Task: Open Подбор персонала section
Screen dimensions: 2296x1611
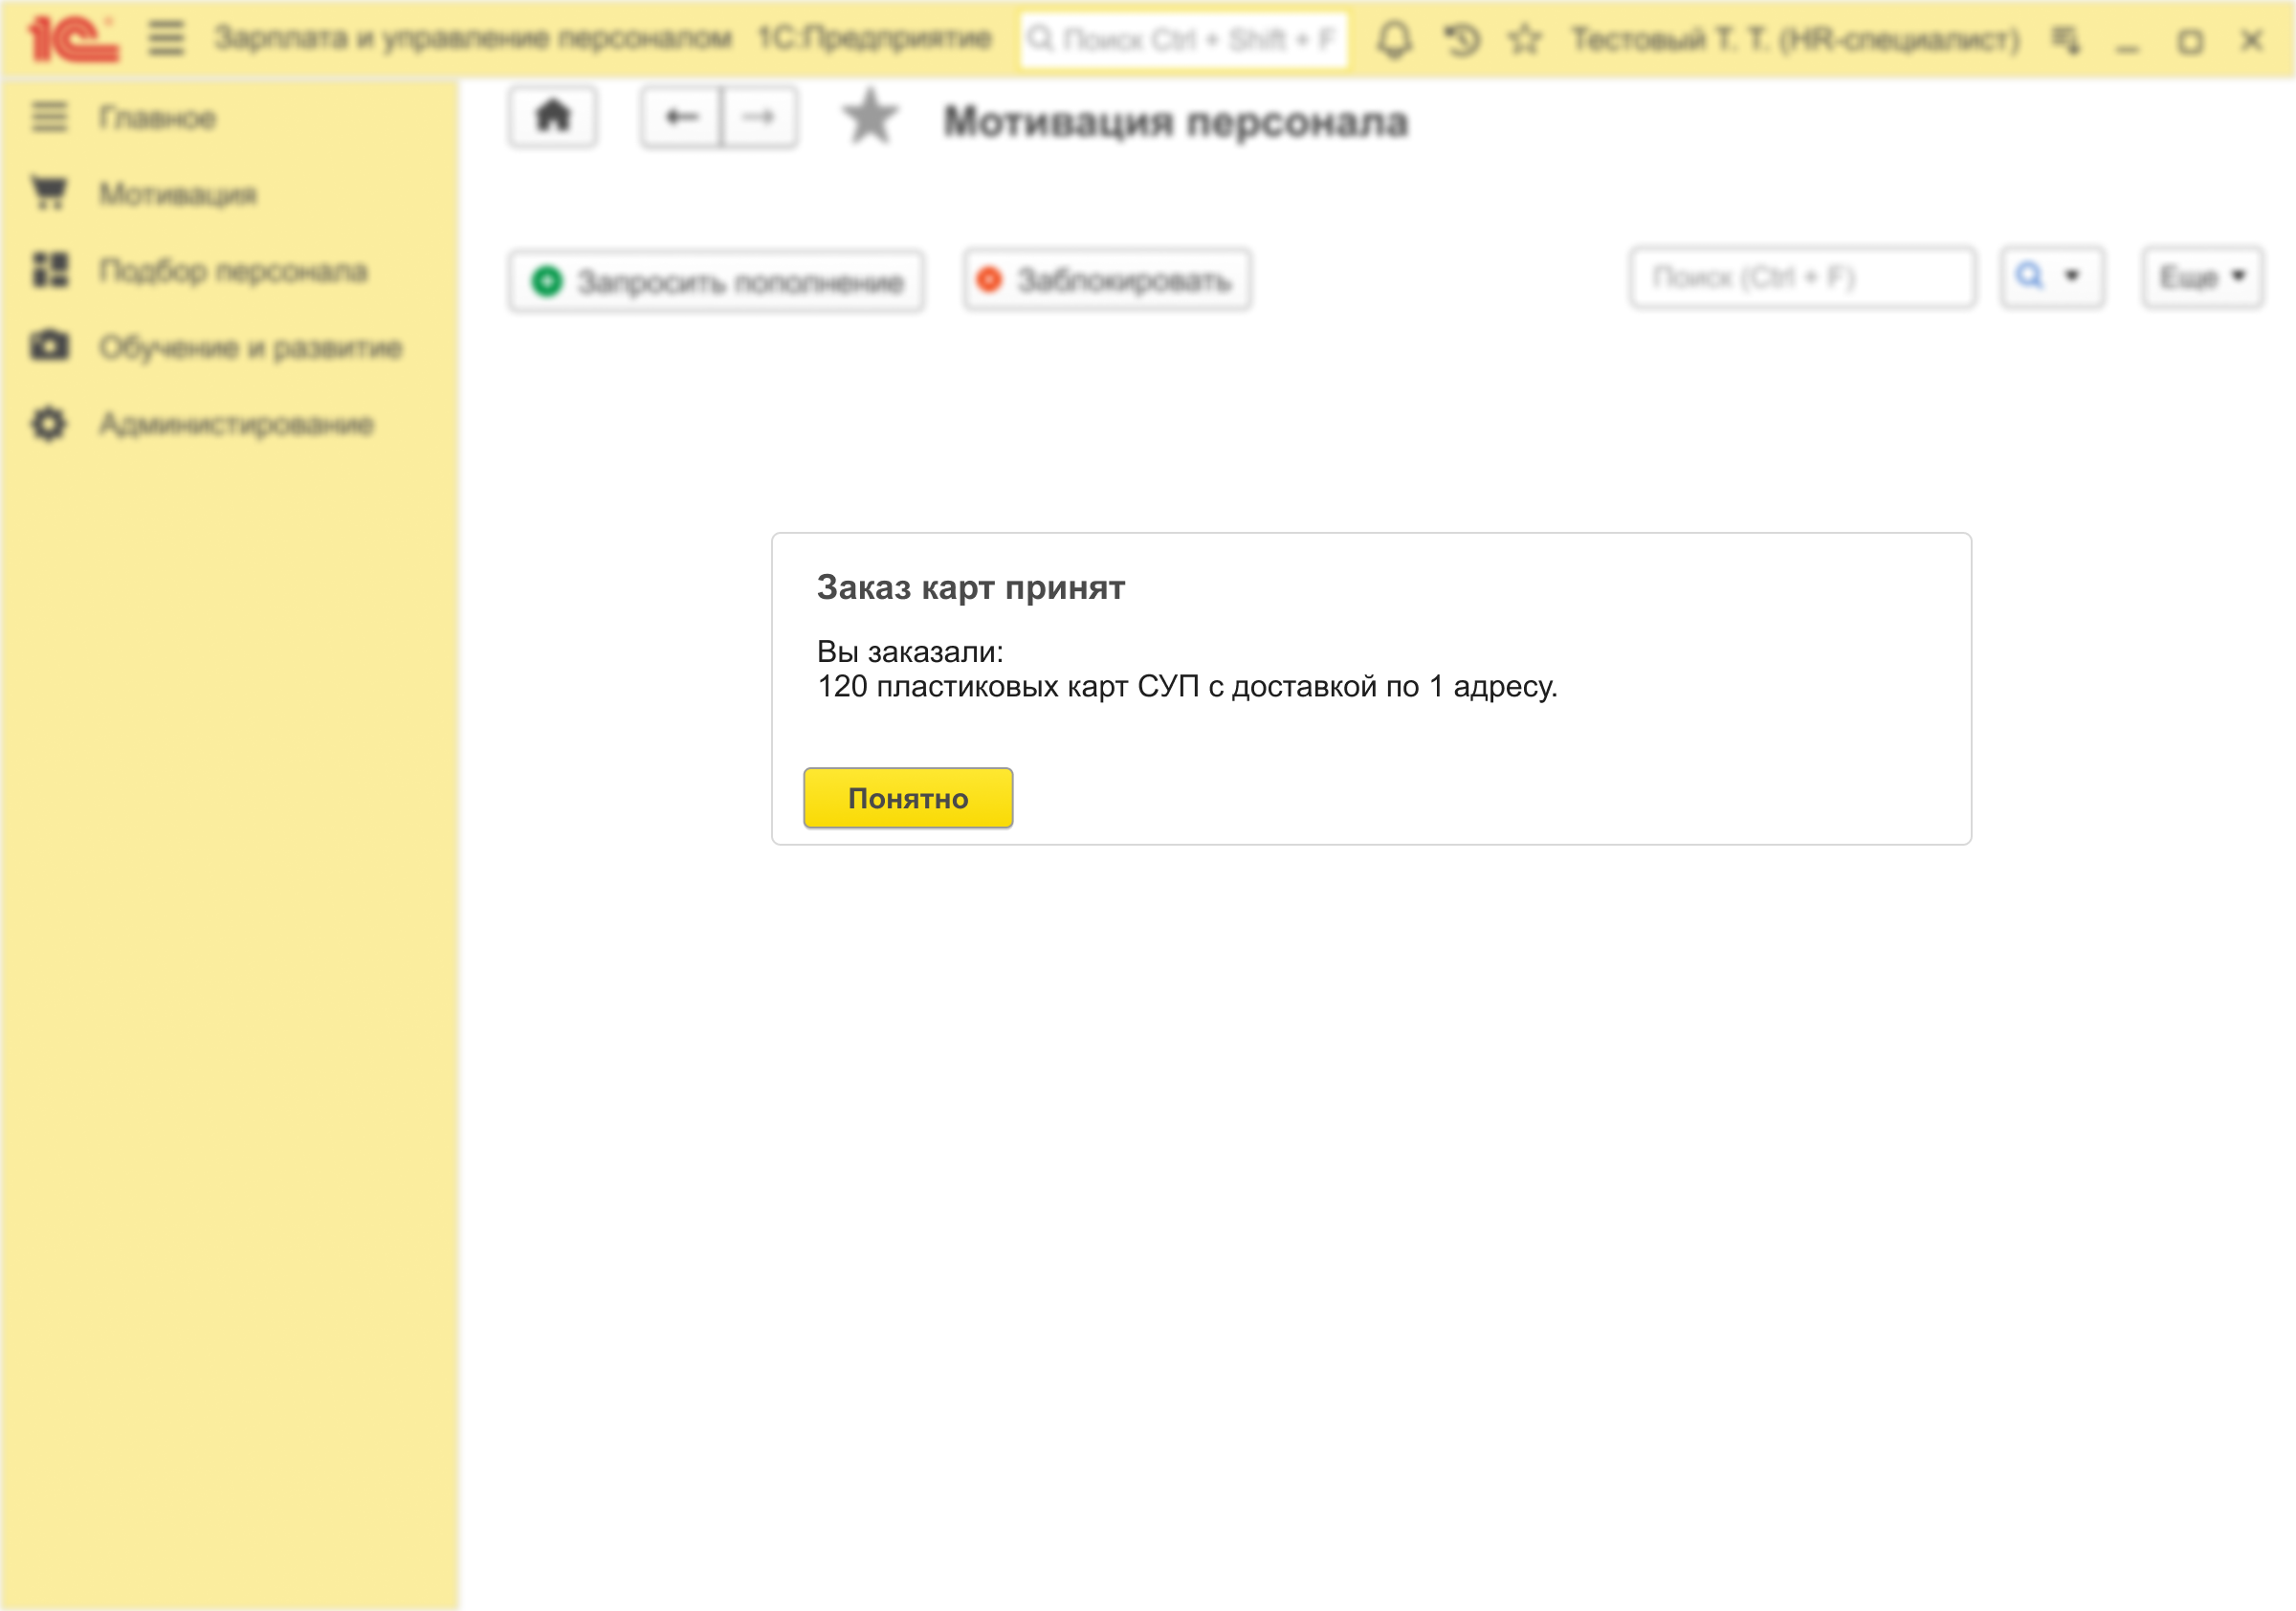Action: (232, 271)
